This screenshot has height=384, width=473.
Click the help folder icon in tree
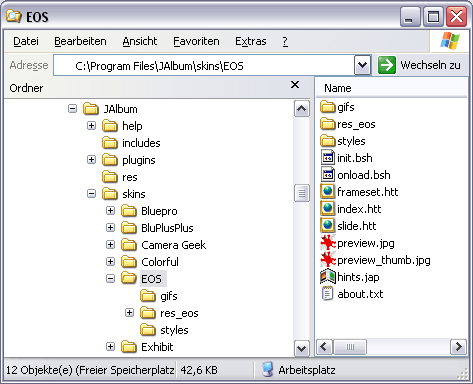[110, 126]
